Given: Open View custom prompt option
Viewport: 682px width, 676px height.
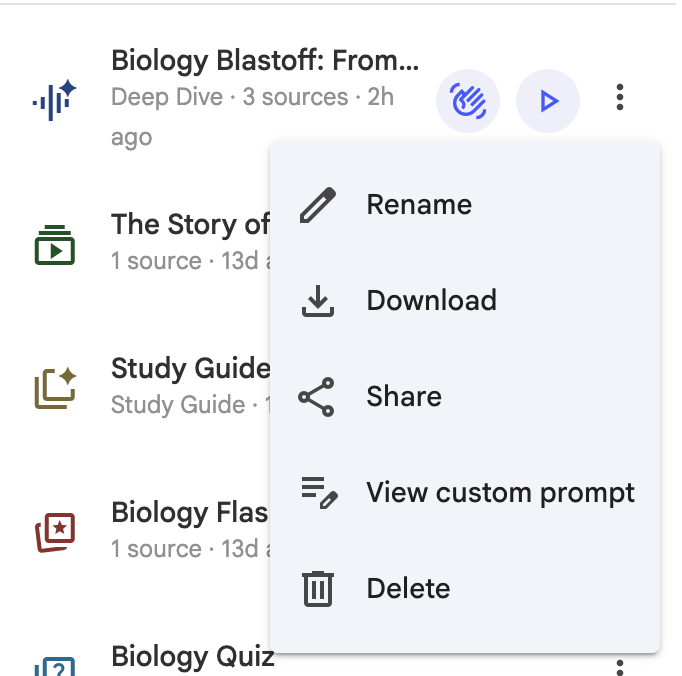Looking at the screenshot, I should coord(500,493).
